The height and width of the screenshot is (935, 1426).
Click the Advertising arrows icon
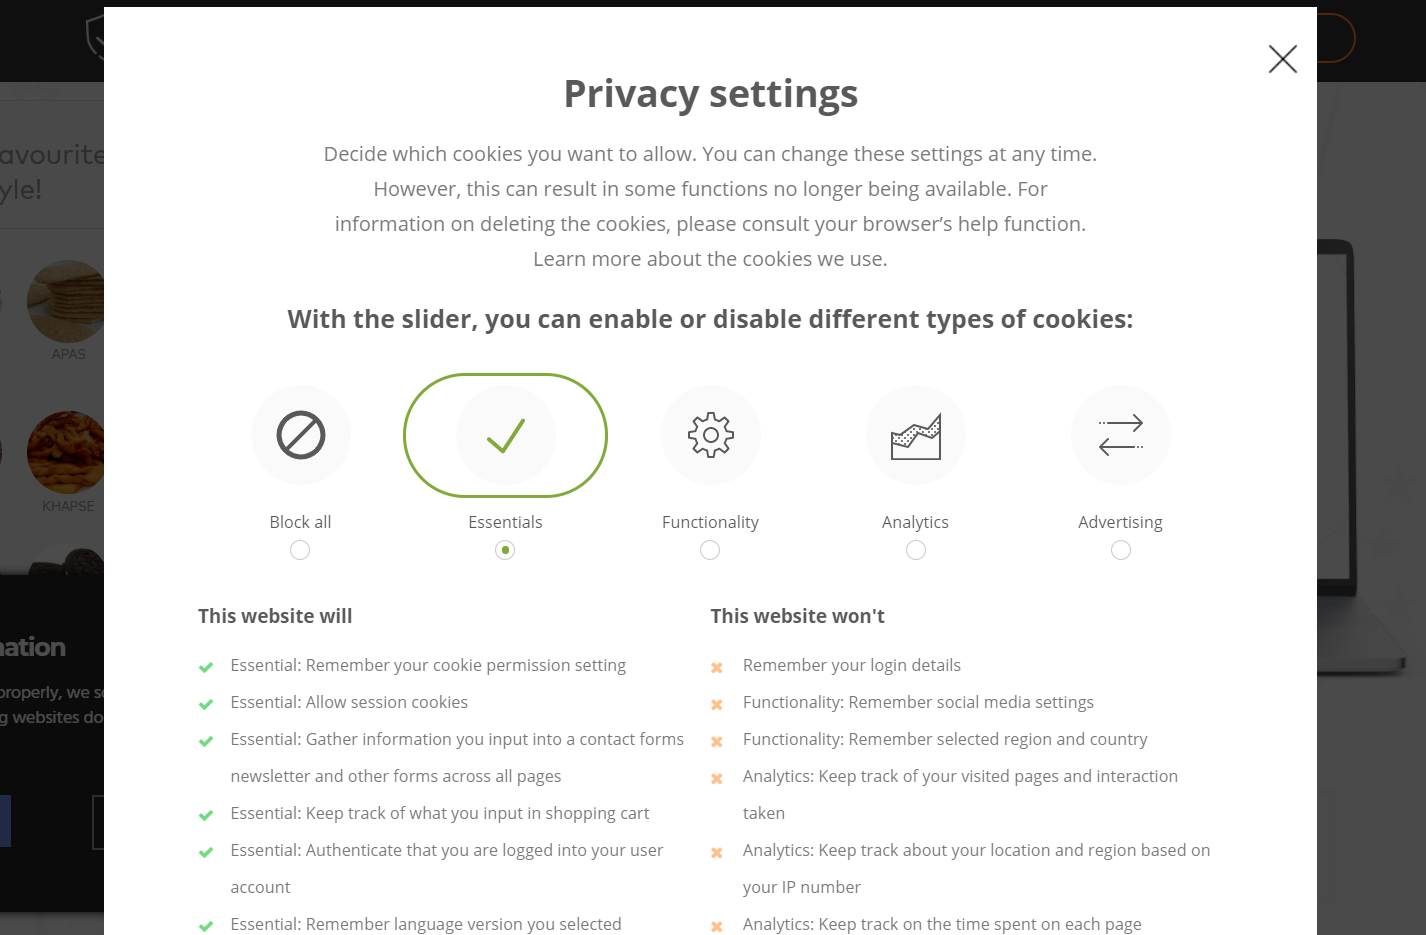coord(1121,435)
